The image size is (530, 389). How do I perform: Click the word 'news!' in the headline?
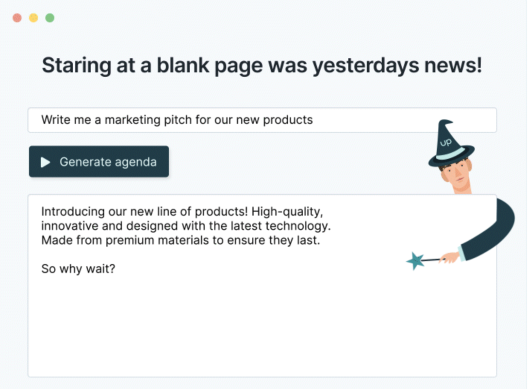pos(453,65)
